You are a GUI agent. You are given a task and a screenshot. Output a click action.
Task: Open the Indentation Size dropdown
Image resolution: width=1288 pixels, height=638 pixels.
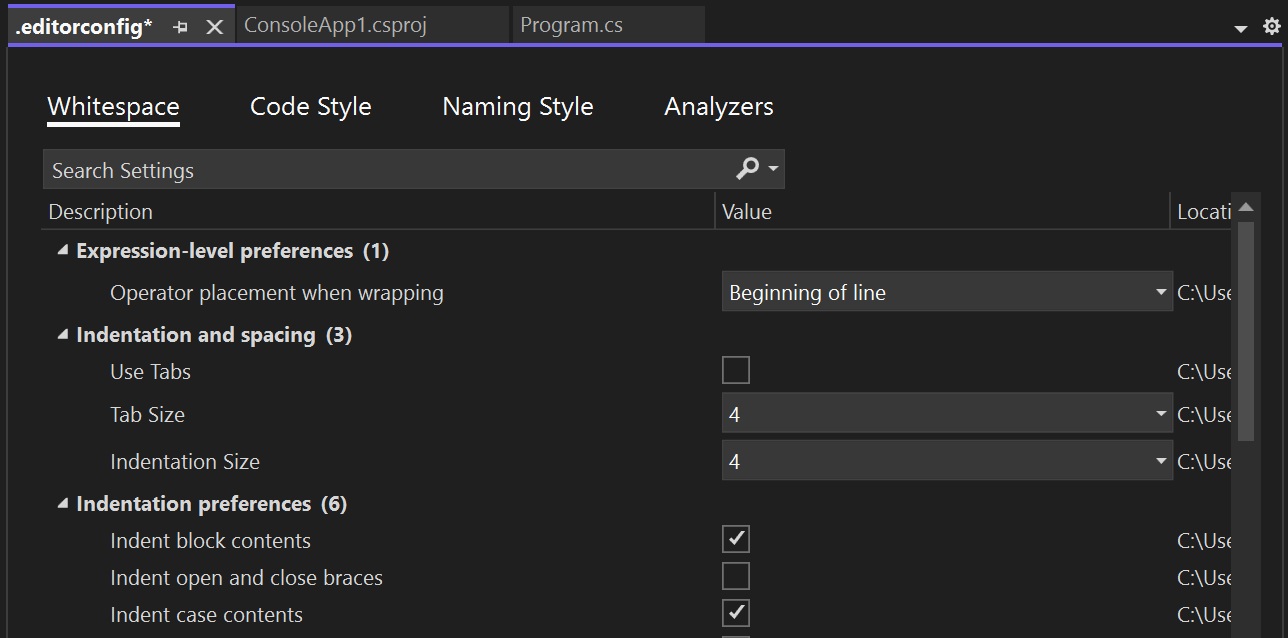click(1160, 460)
